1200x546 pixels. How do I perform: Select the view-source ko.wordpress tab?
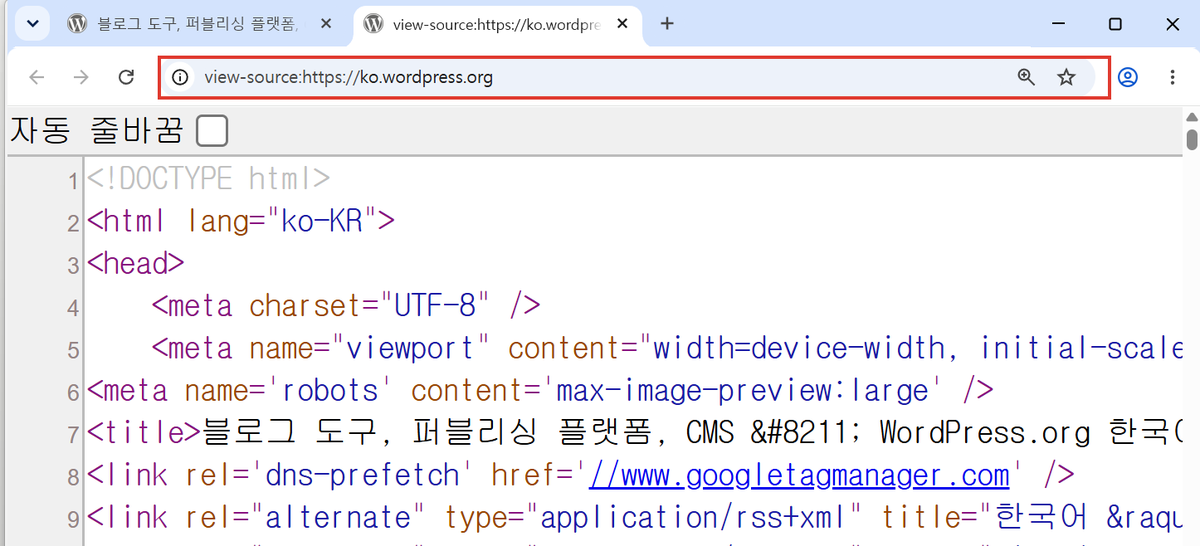[x=500, y=24]
